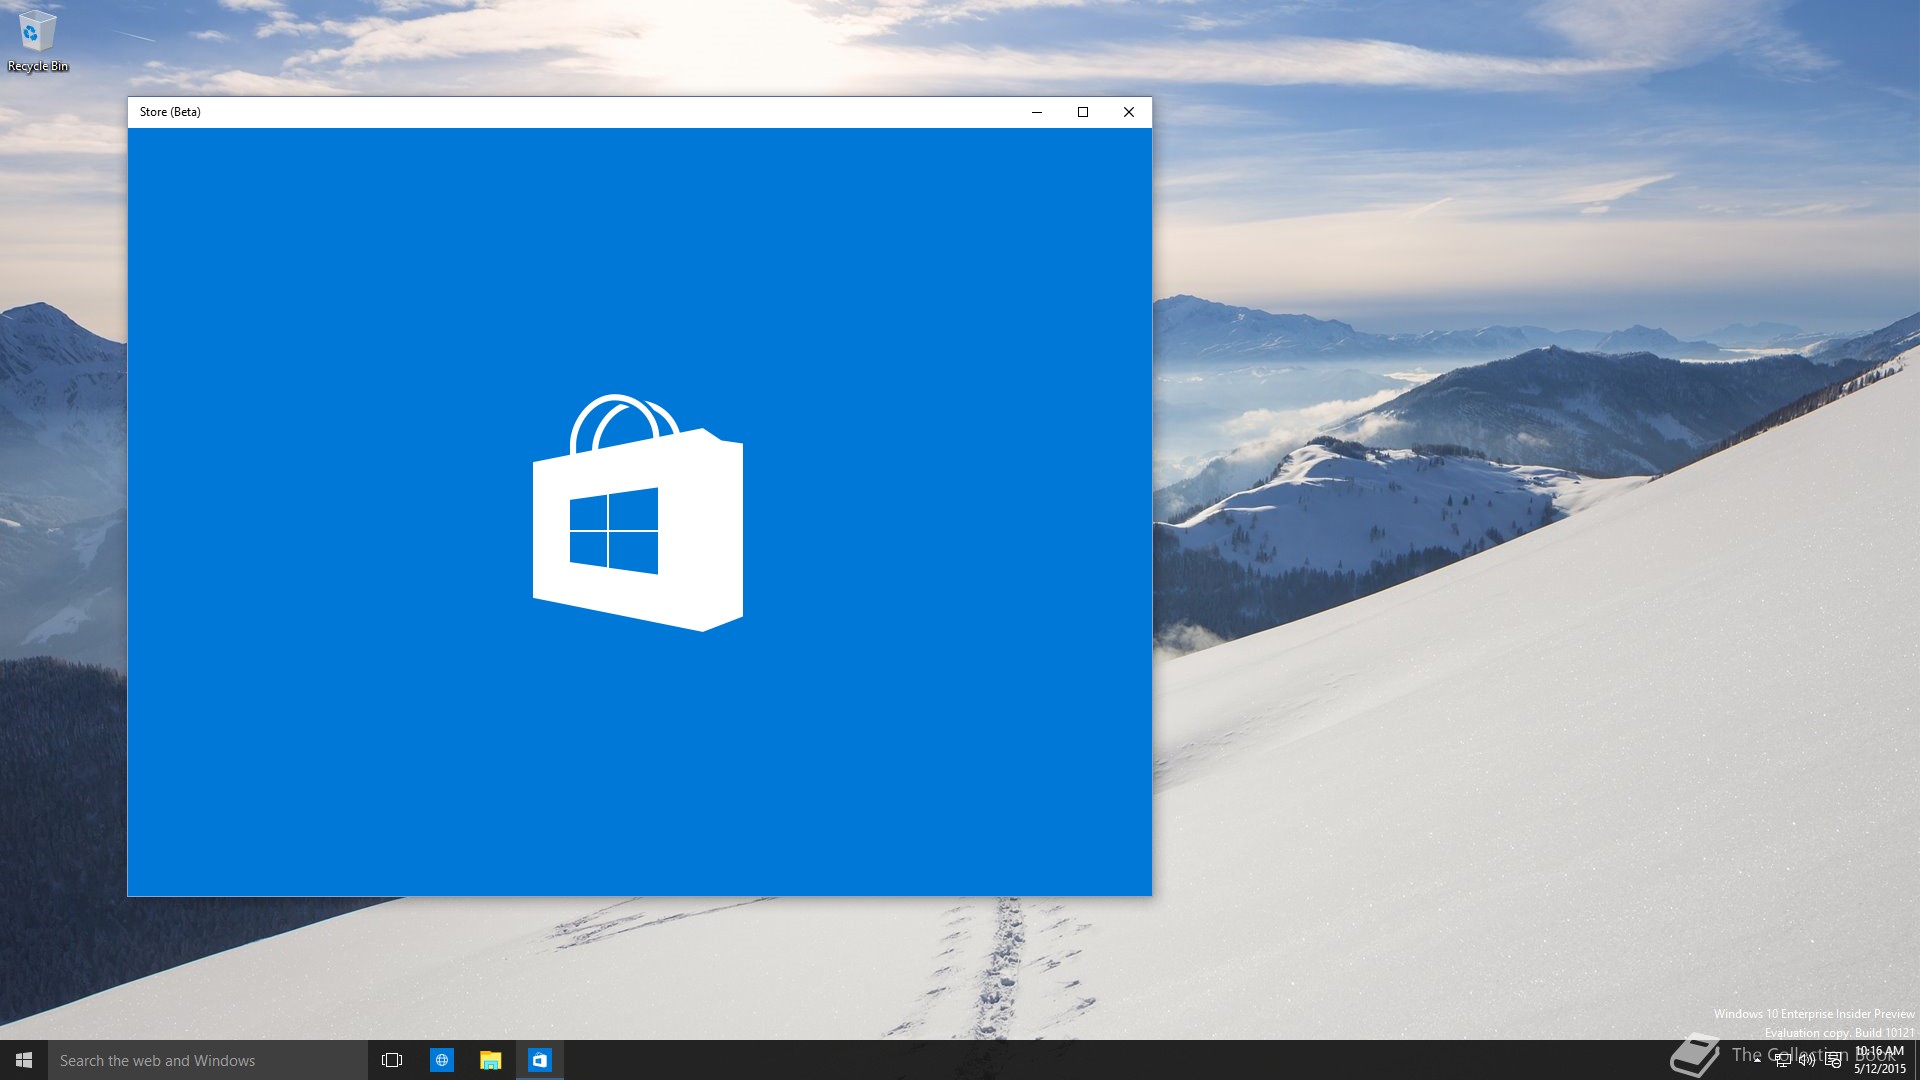This screenshot has height=1080, width=1920.
Task: Open the Recycle Bin desktop icon
Action: [37, 42]
